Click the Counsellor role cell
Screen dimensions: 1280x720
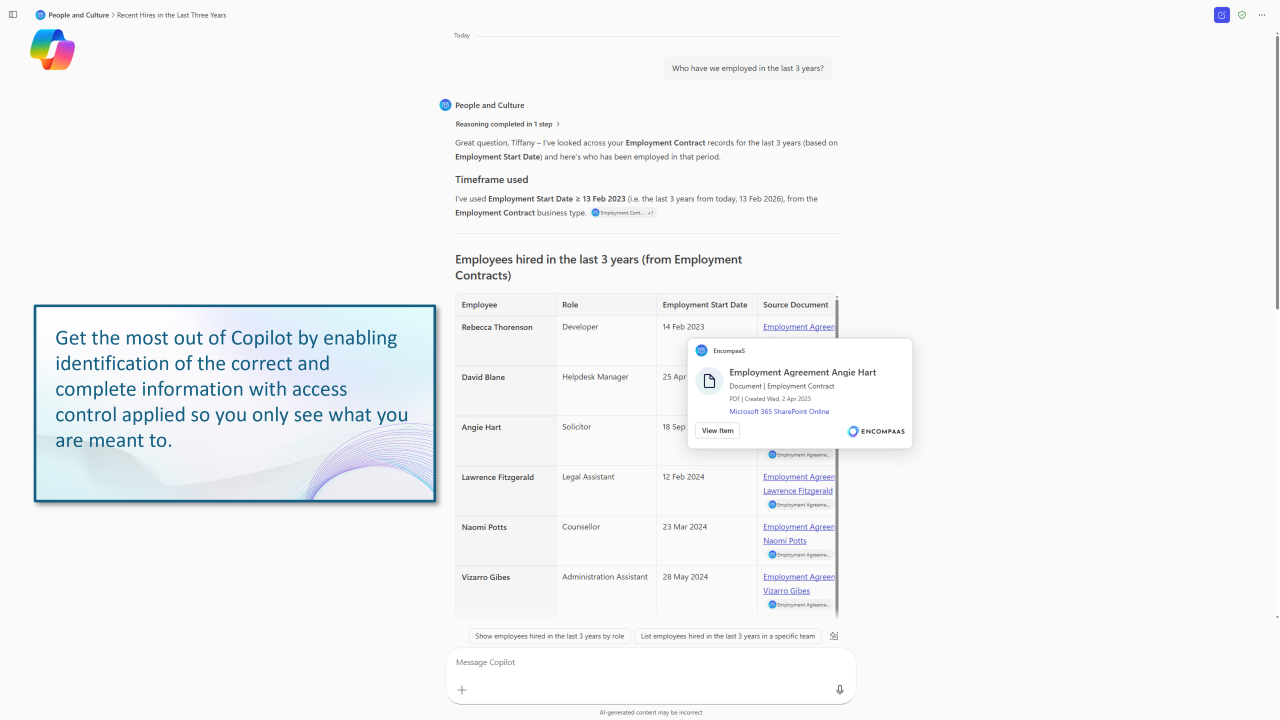(606, 541)
